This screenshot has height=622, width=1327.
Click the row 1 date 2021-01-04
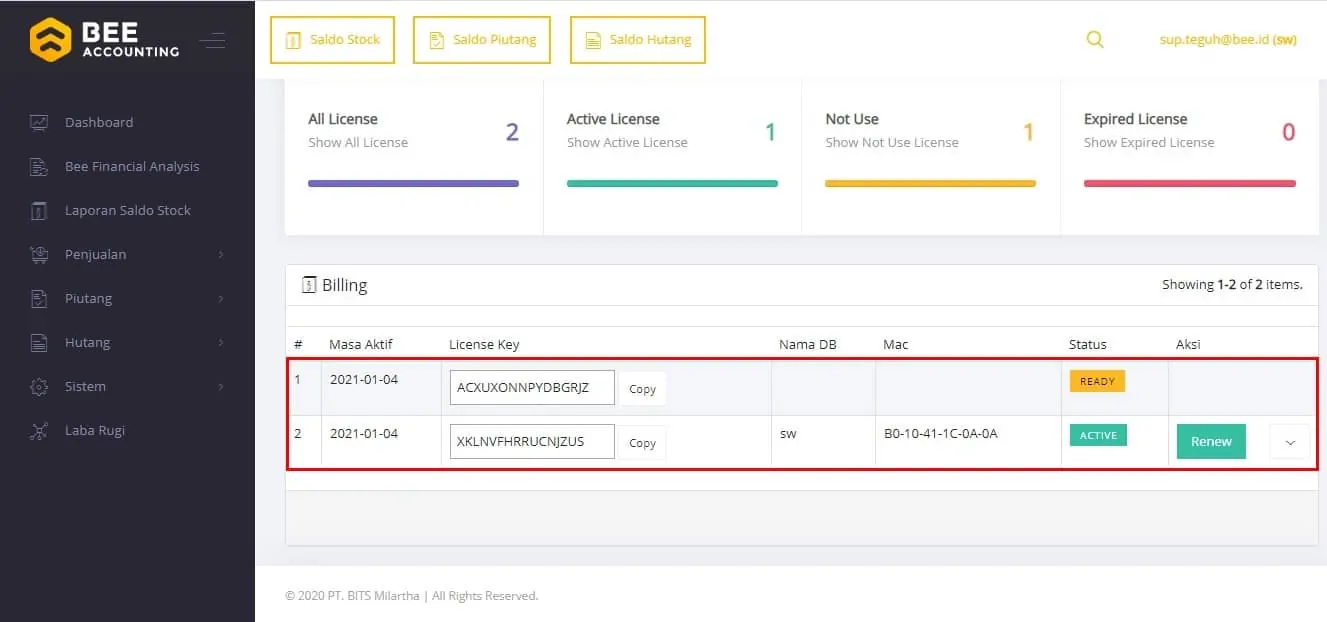(x=364, y=380)
